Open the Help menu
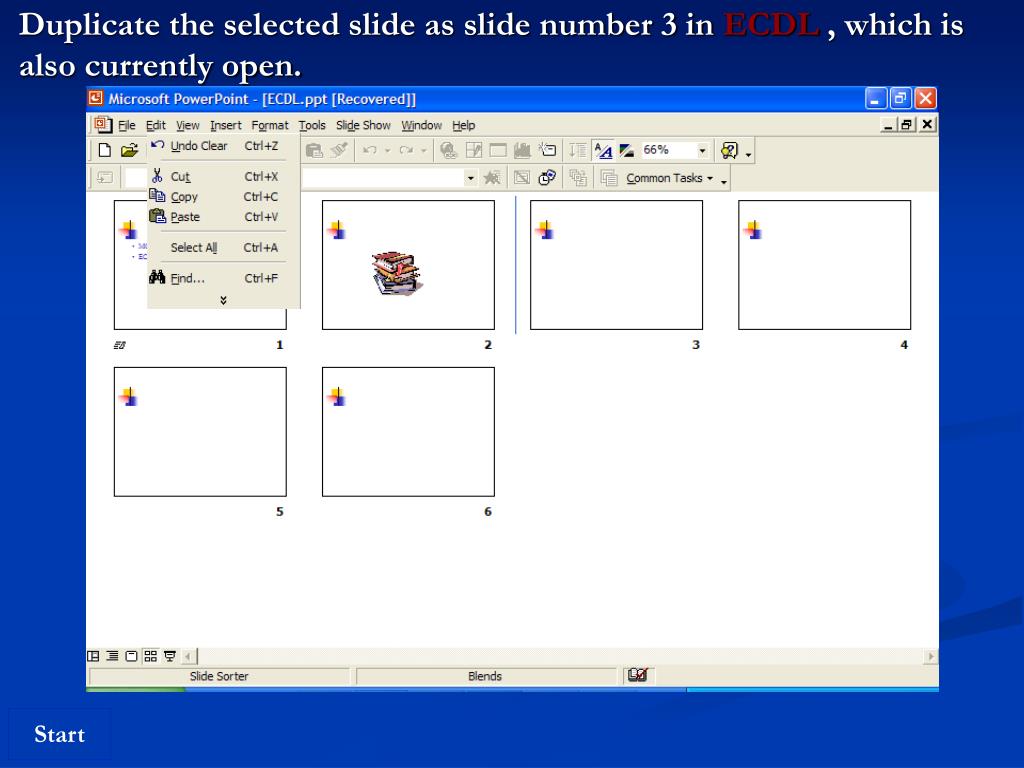This screenshot has width=1024, height=768. point(464,125)
